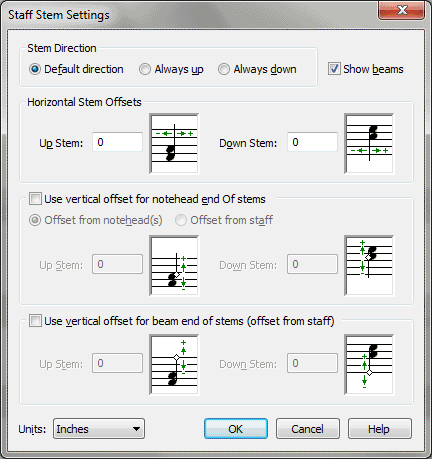Image resolution: width=432 pixels, height=459 pixels.
Task: Click the notehead-end Down Stem illustration
Action: point(369,266)
